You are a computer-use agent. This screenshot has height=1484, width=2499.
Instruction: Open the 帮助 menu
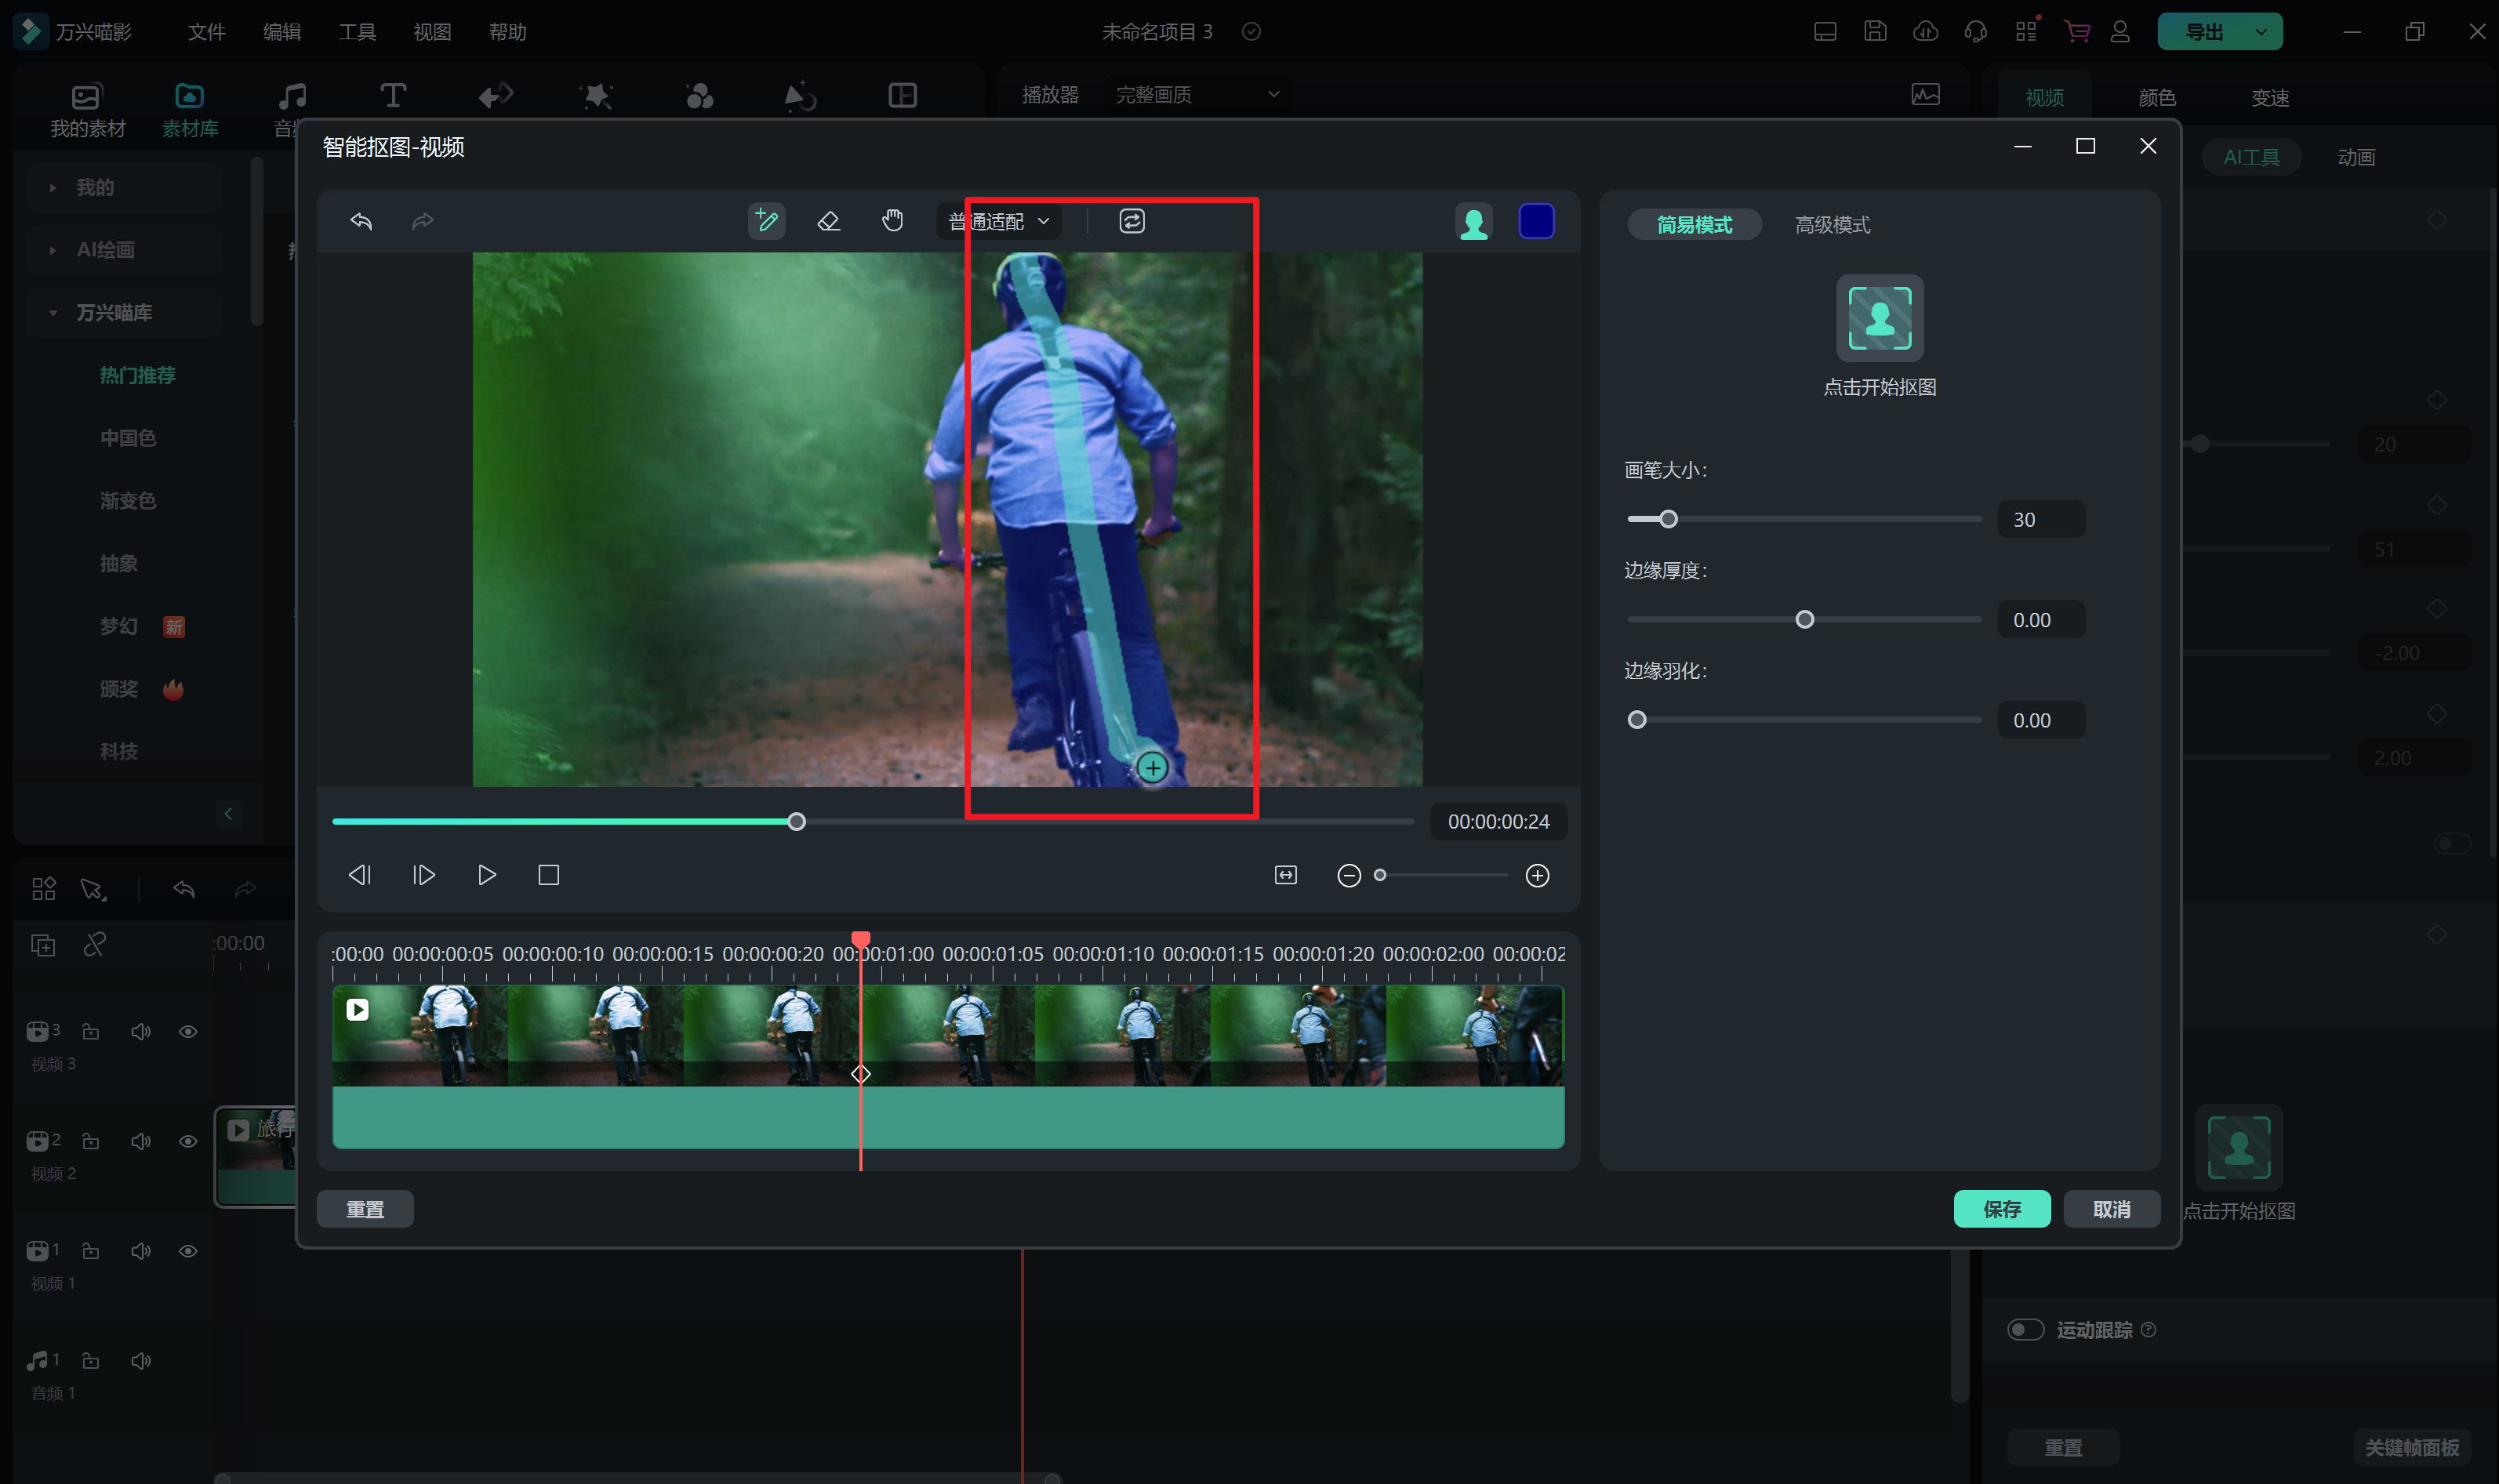[x=508, y=32]
